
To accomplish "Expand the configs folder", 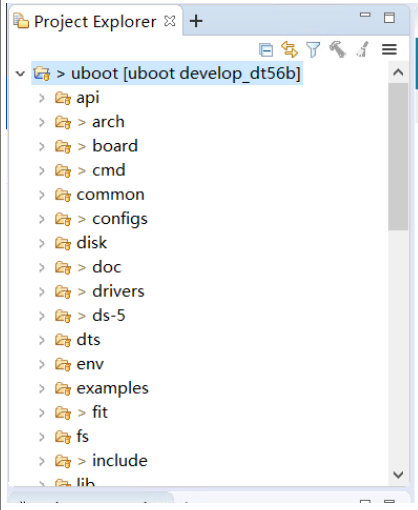I will (42, 219).
